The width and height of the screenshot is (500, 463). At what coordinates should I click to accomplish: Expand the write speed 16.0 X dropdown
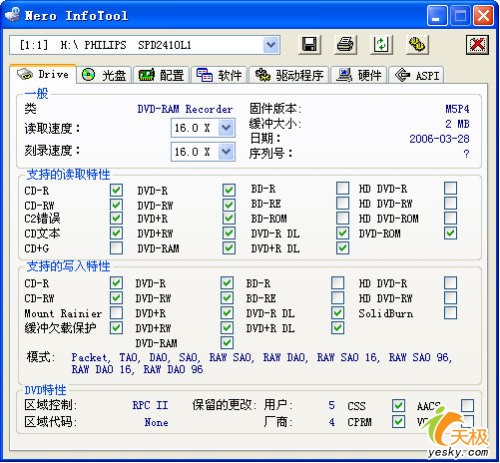coord(226,152)
